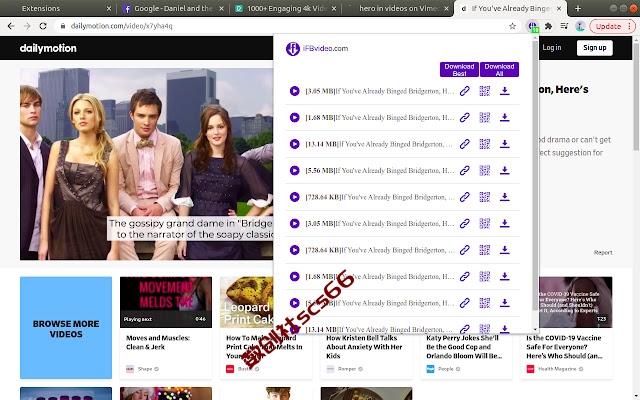
Task: Switch to the 1000+ Engaging 4k Videos tab
Action: 287,9
